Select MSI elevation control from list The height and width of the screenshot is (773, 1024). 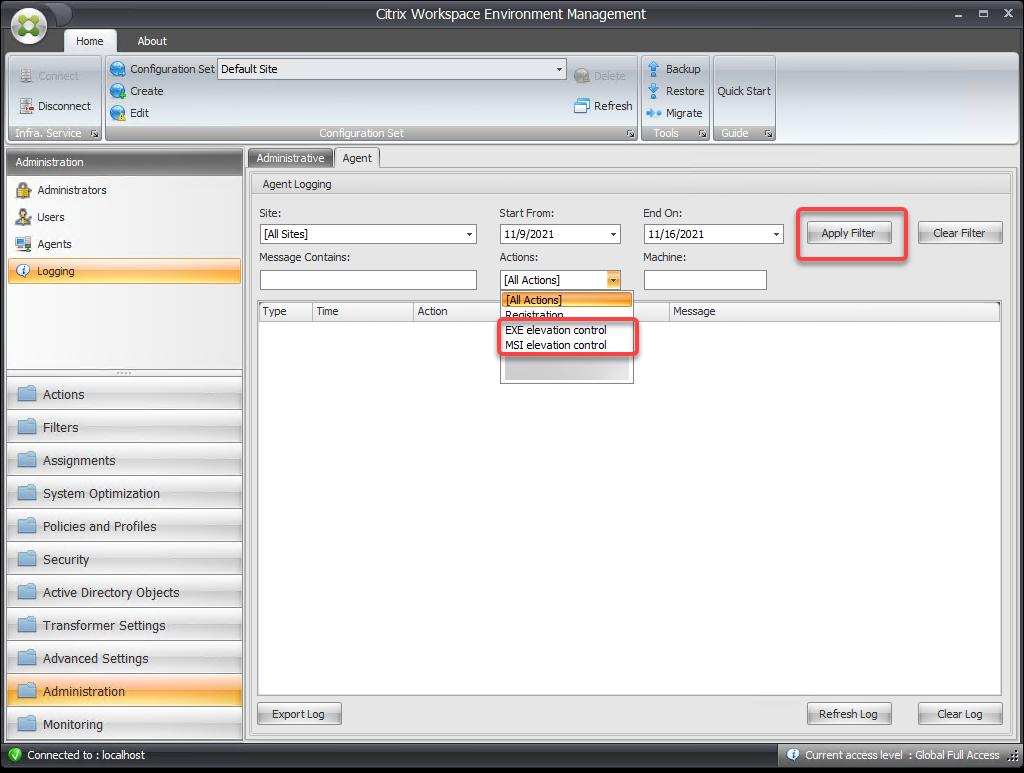pos(566,345)
